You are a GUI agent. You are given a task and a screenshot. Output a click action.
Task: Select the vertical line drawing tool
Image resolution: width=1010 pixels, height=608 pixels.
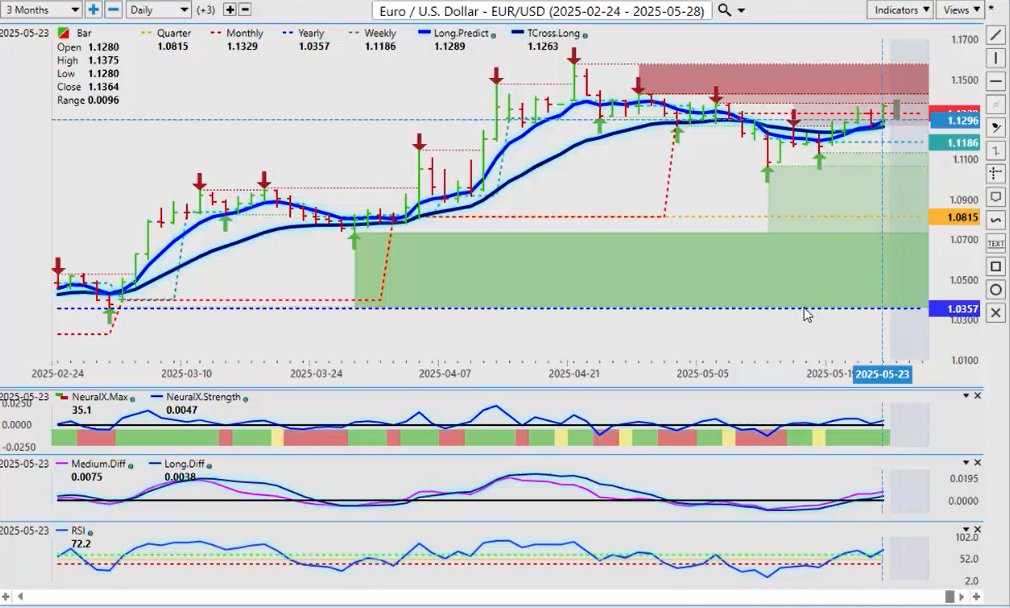coord(995,58)
